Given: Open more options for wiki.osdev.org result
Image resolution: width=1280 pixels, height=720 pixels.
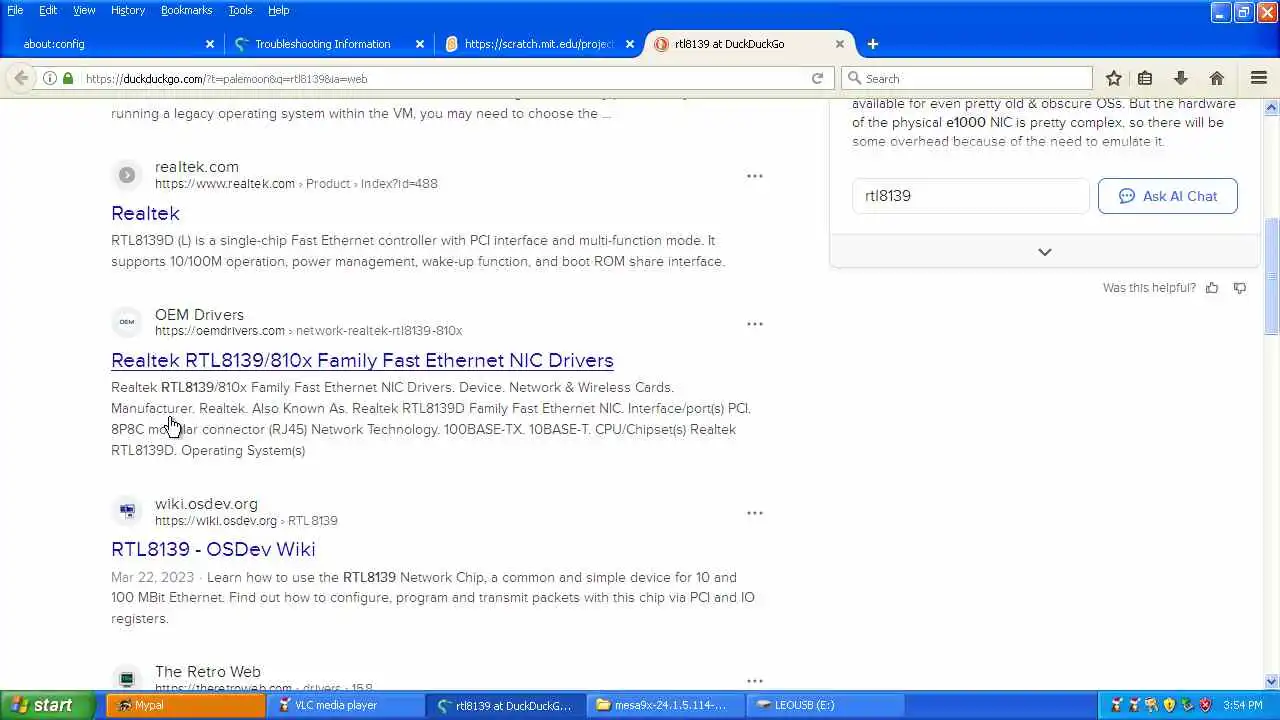Looking at the screenshot, I should click(755, 513).
